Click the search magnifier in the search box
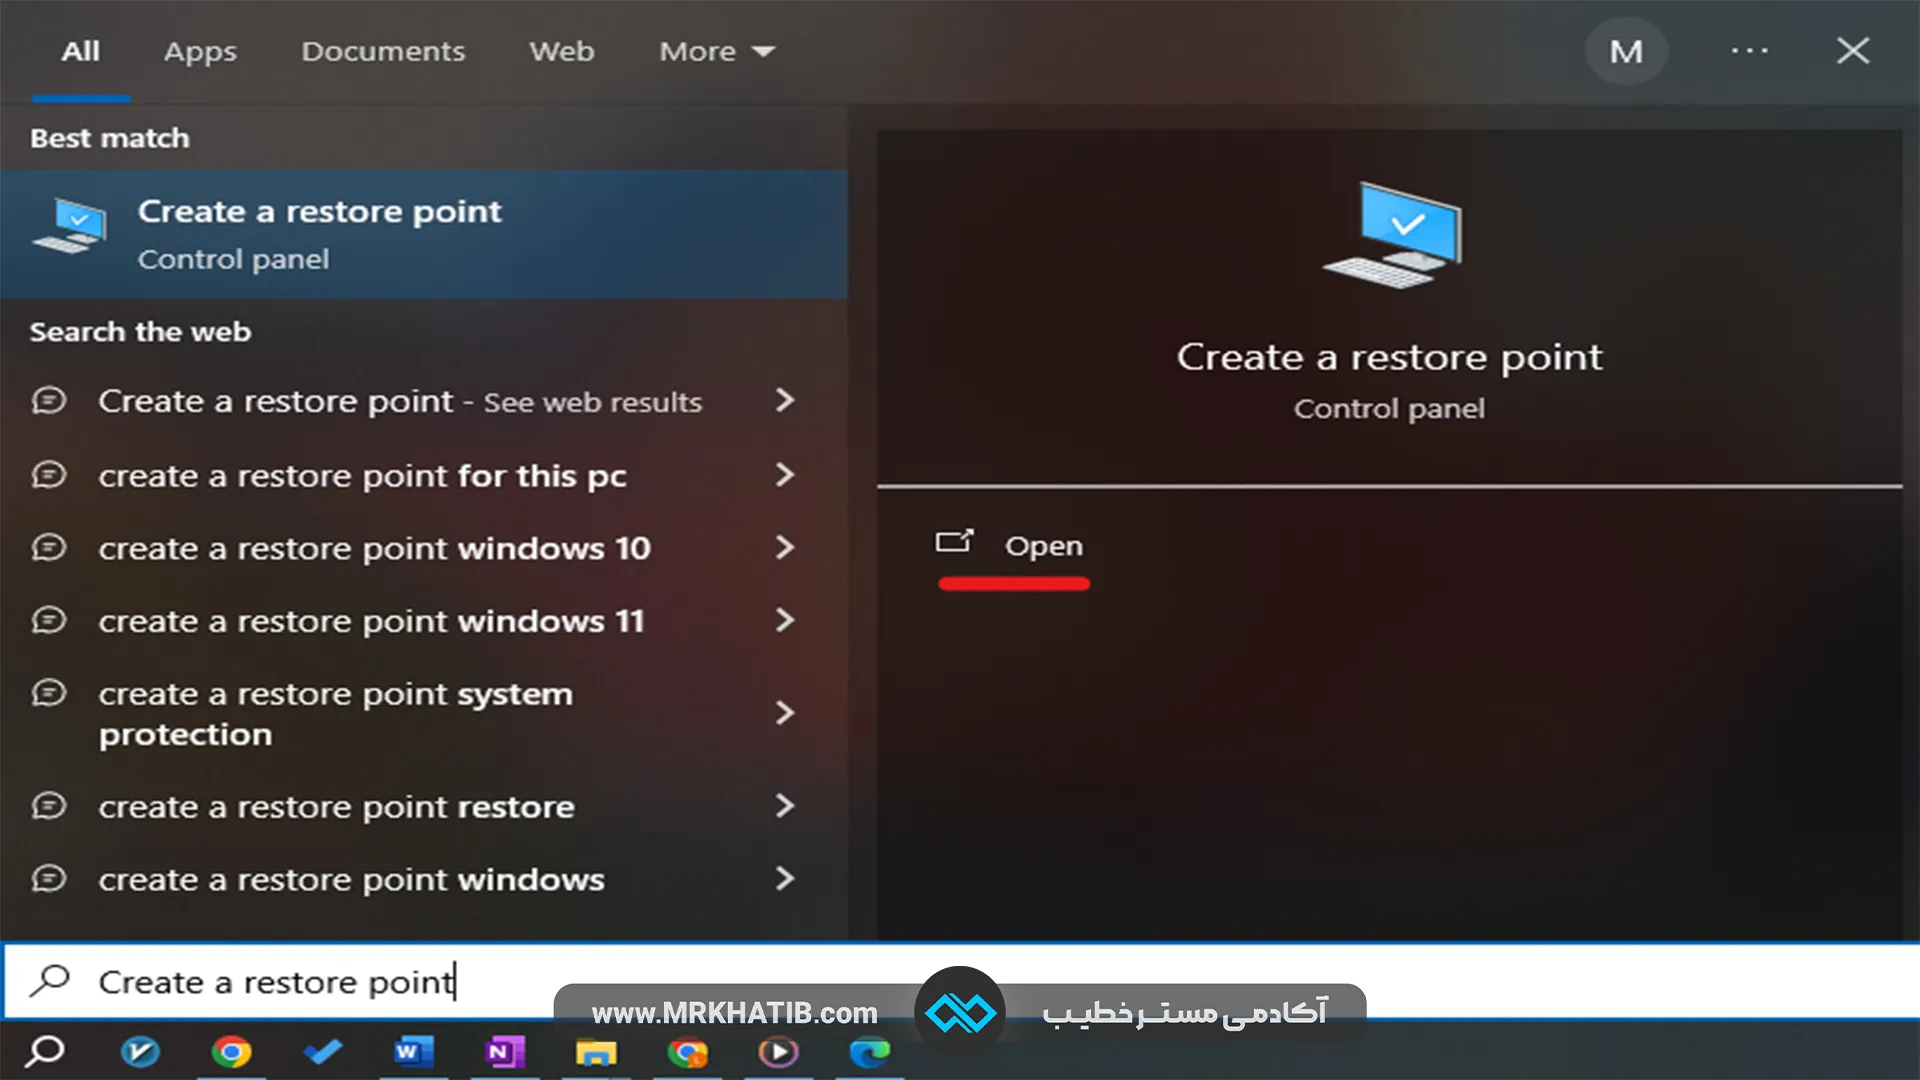The height and width of the screenshot is (1080, 1920). pos(46,981)
